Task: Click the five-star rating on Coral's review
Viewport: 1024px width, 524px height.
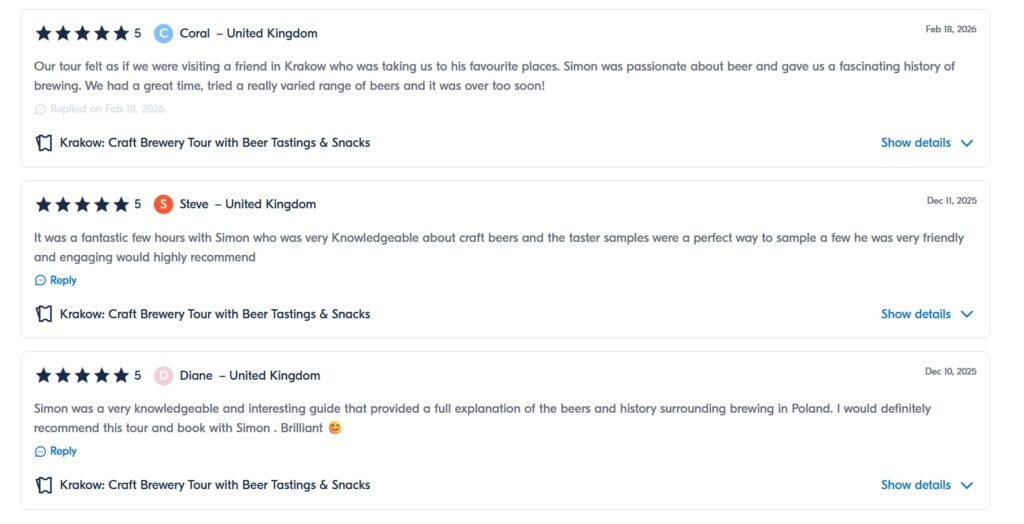Action: (x=82, y=33)
